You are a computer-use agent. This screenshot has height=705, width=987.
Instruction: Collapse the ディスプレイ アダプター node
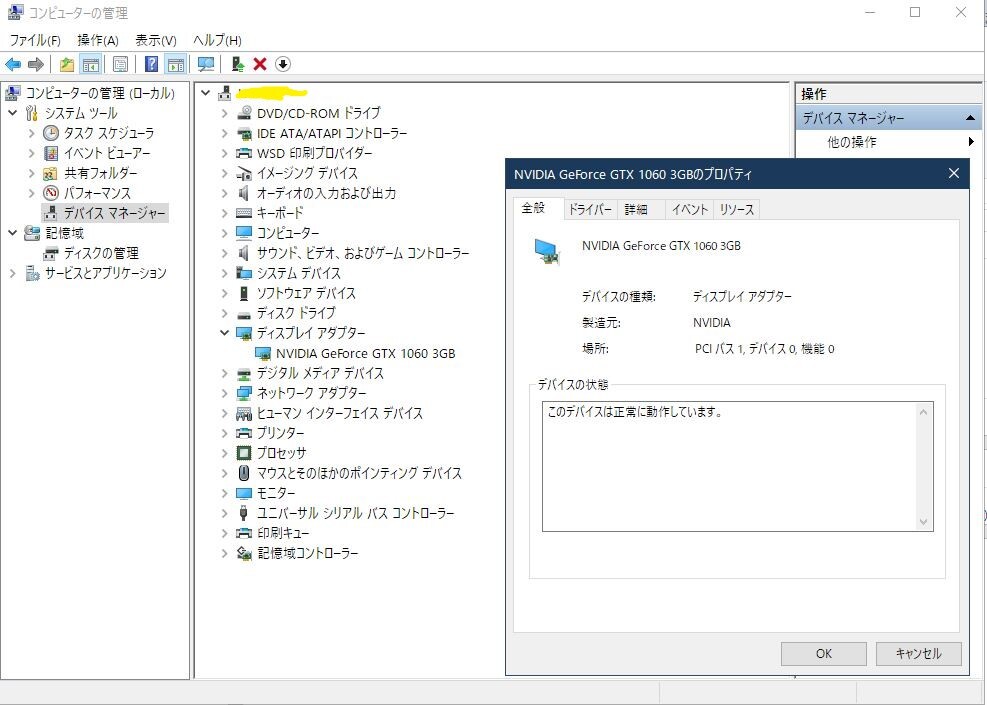pos(225,333)
